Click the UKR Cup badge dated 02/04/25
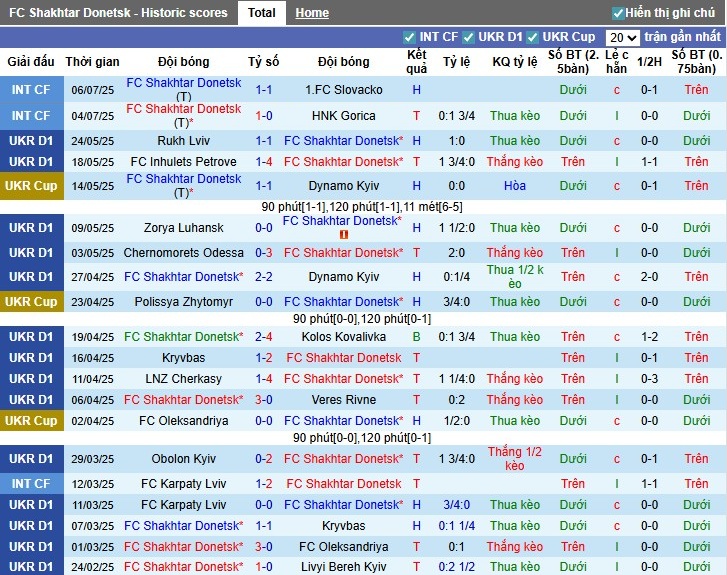The width and height of the screenshot is (727, 575). click(x=30, y=421)
